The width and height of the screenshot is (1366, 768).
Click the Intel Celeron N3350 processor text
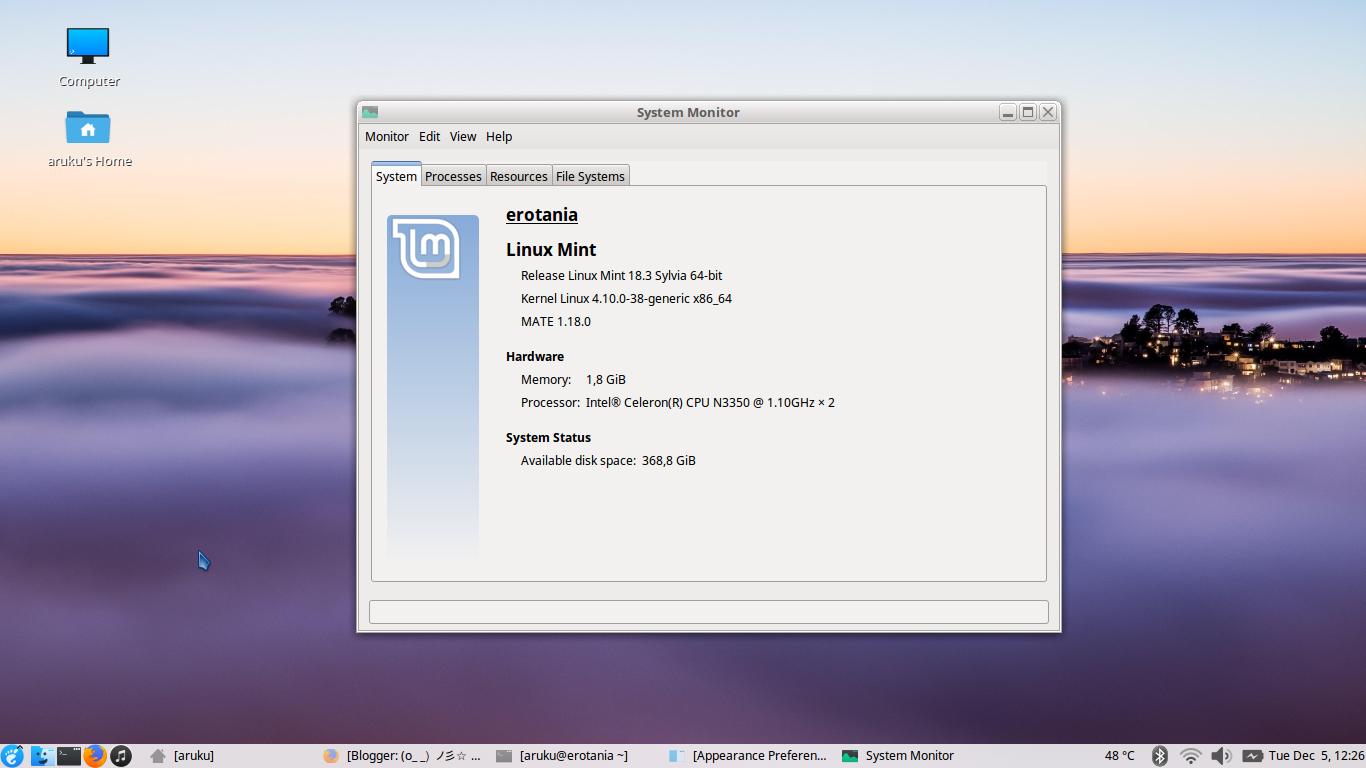(710, 403)
